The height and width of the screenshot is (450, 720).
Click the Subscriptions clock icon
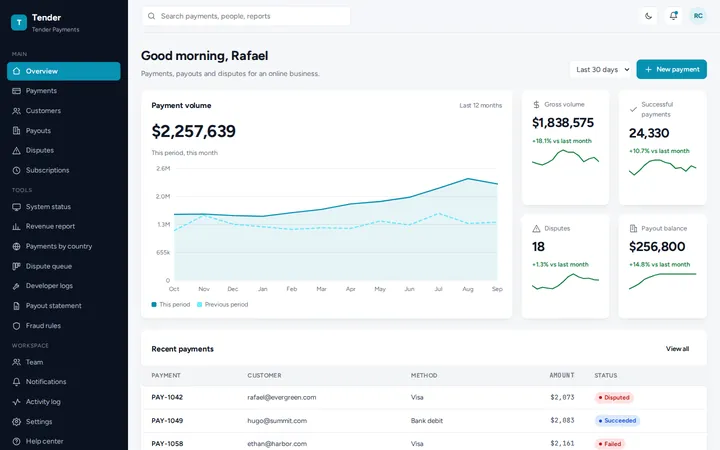coord(17,170)
